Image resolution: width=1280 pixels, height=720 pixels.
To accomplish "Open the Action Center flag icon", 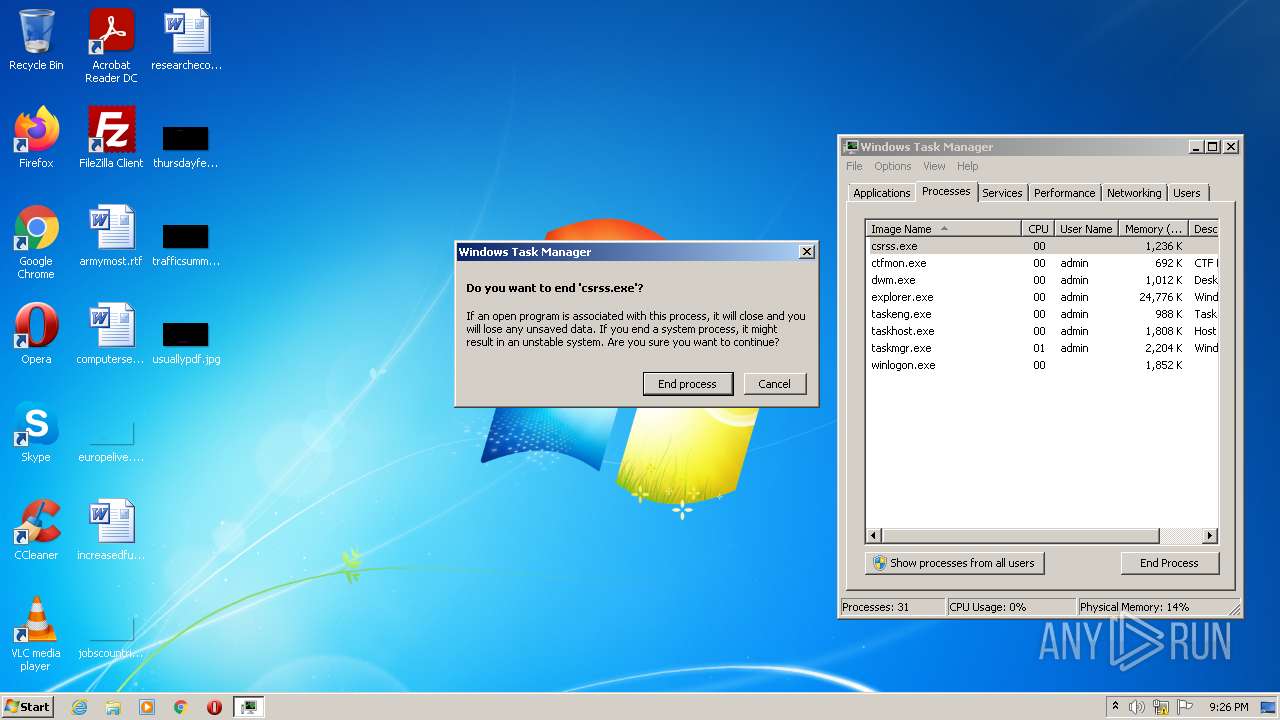I will coord(1185,707).
